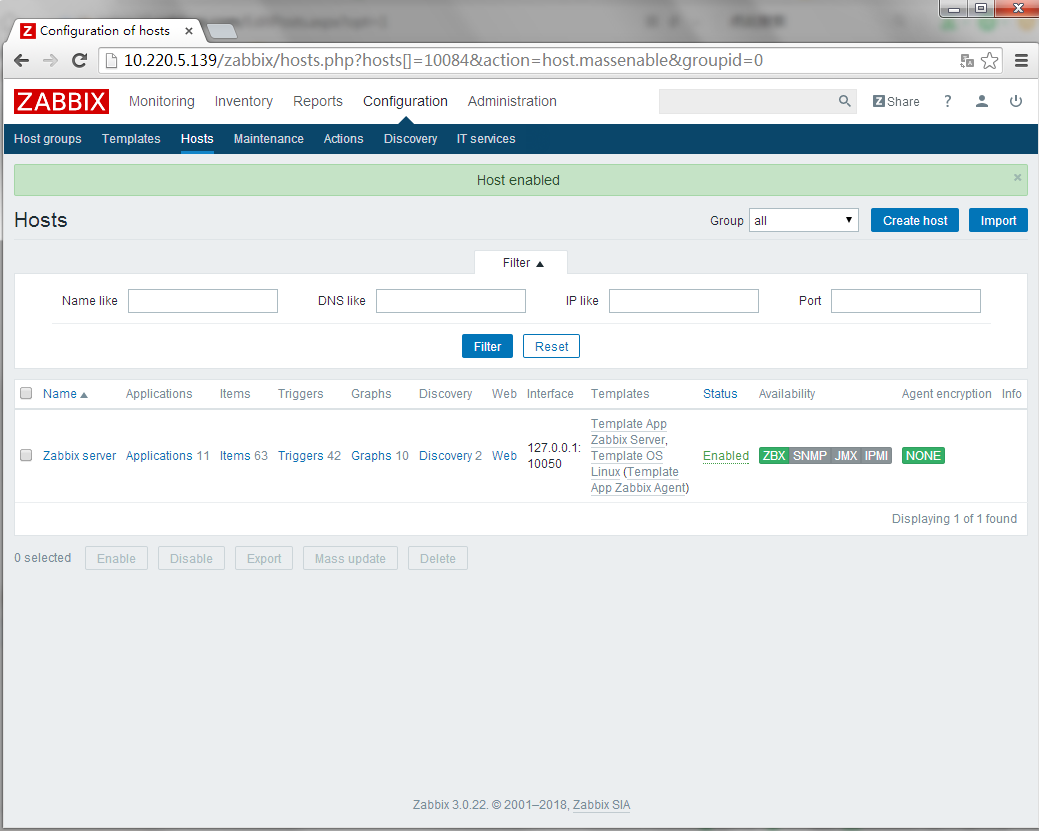Open the Reports menu
This screenshot has width=1039, height=831.
click(x=318, y=101)
